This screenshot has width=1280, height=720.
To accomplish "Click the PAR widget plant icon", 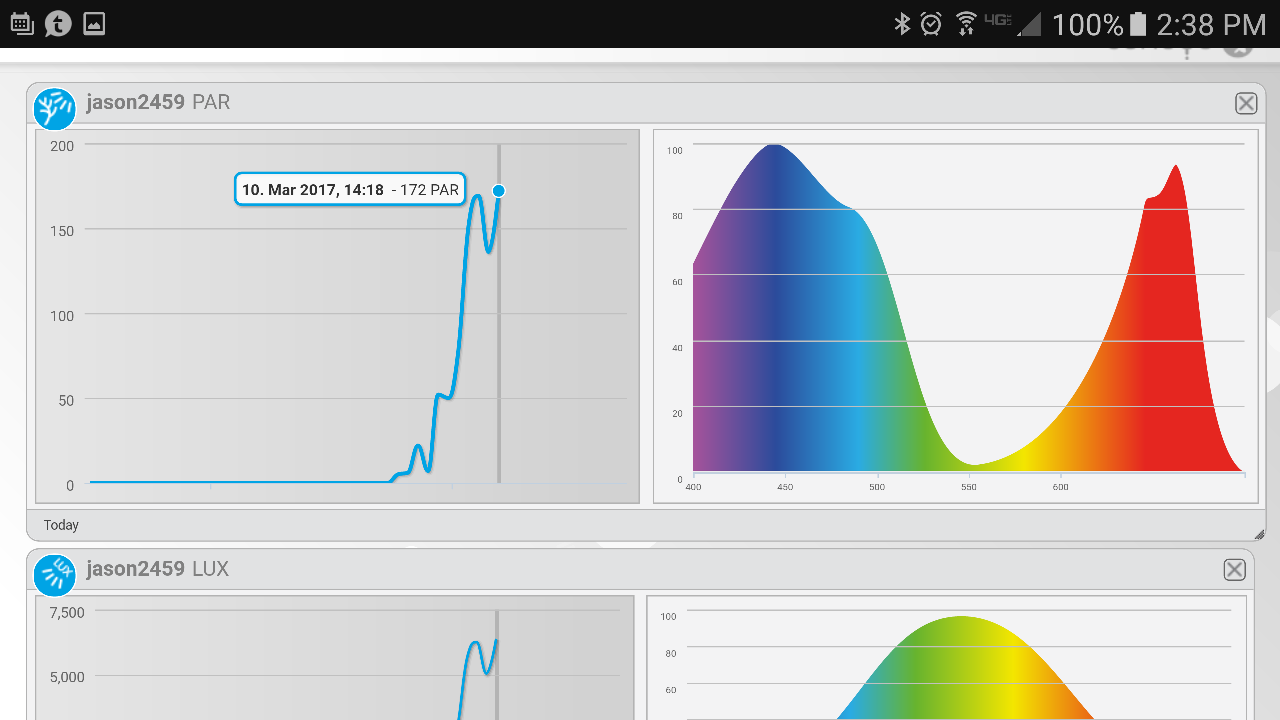I will point(55,108).
